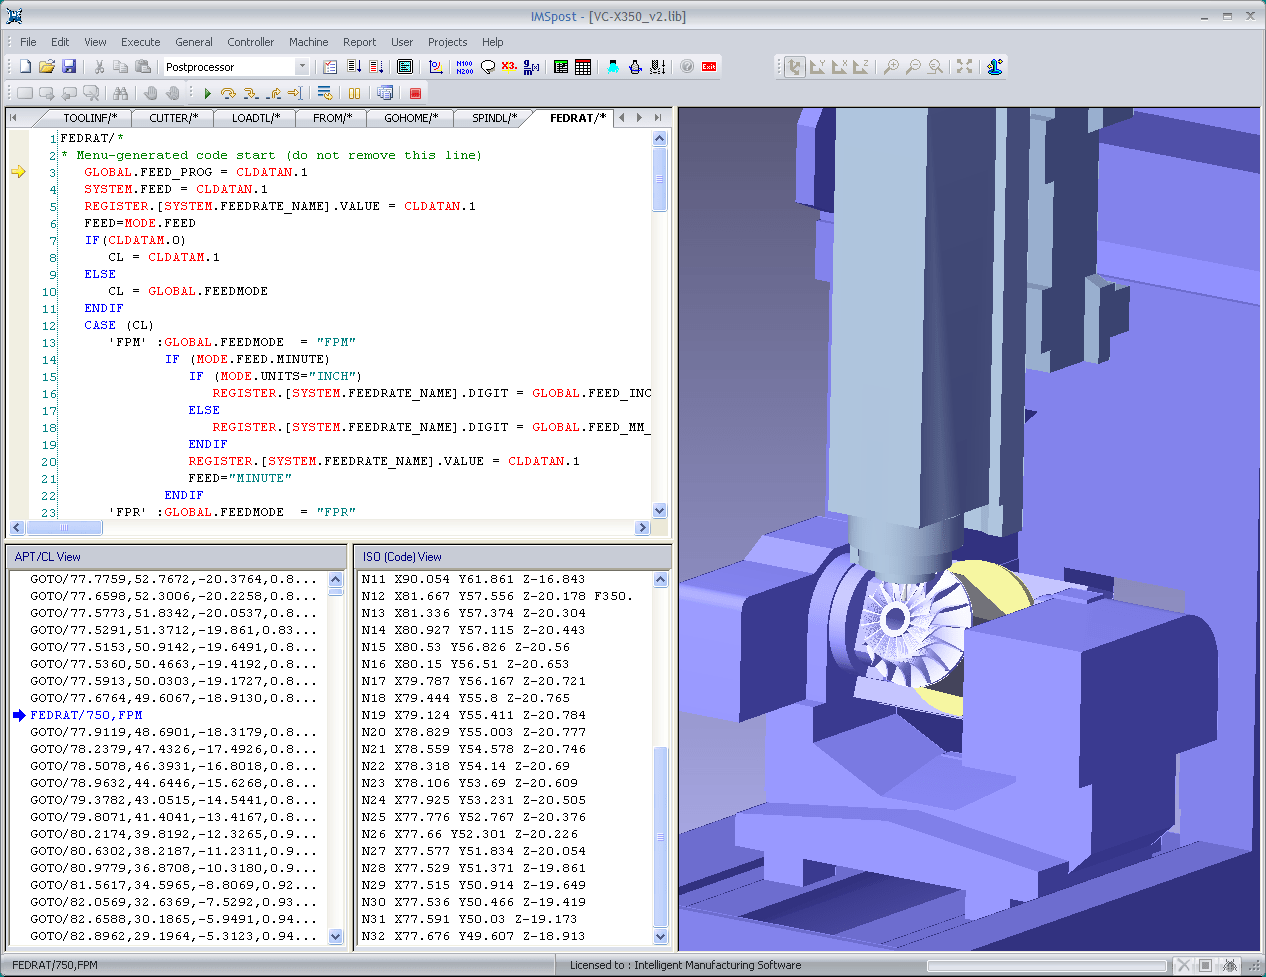Toggle the isometric view button
1266x977 pixels.
794,67
